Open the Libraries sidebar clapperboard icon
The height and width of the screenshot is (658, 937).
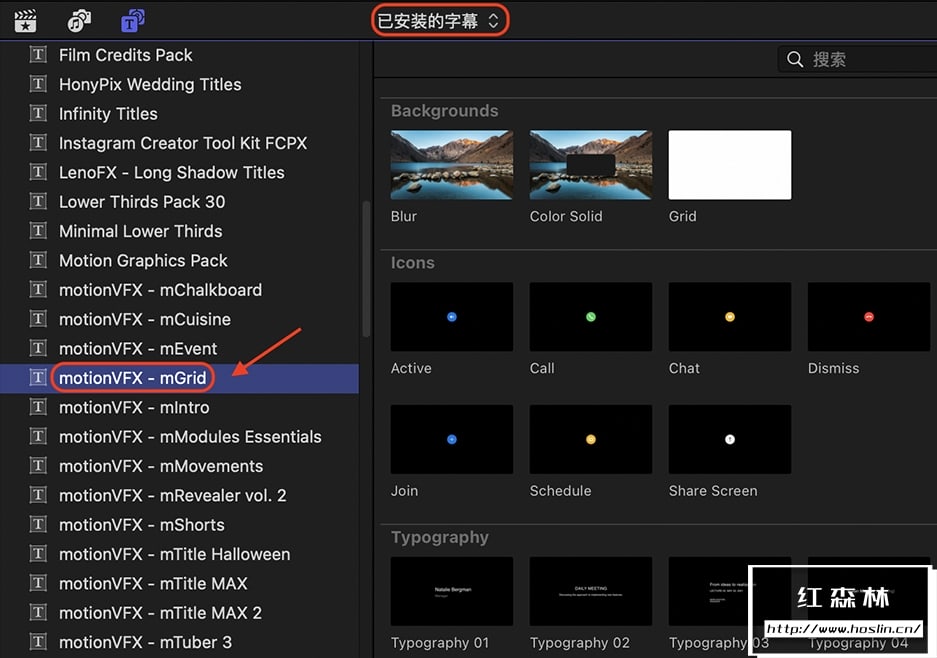tap(25, 21)
